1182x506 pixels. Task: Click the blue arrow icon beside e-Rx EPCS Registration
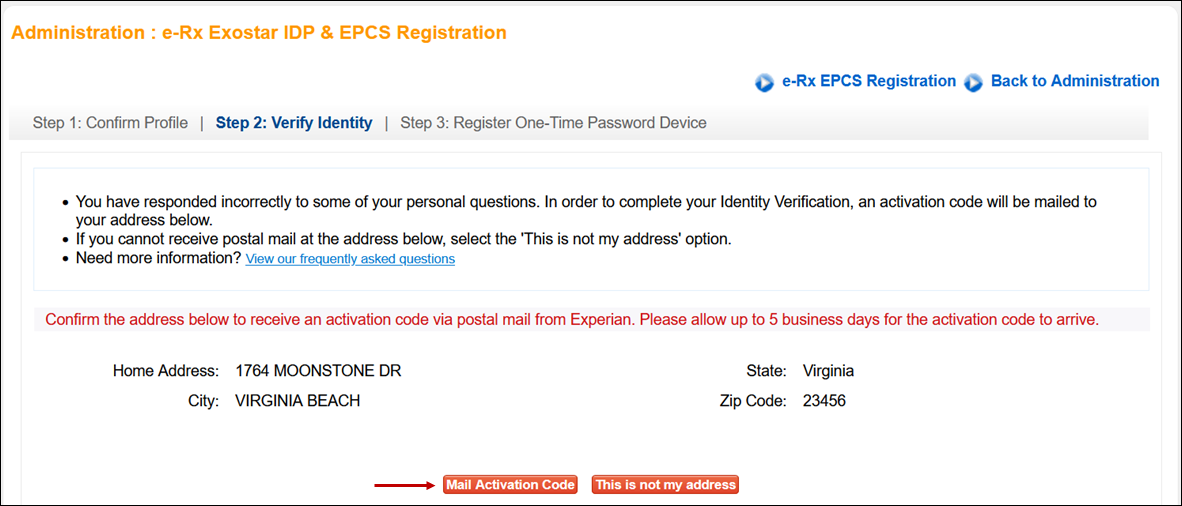[765, 83]
